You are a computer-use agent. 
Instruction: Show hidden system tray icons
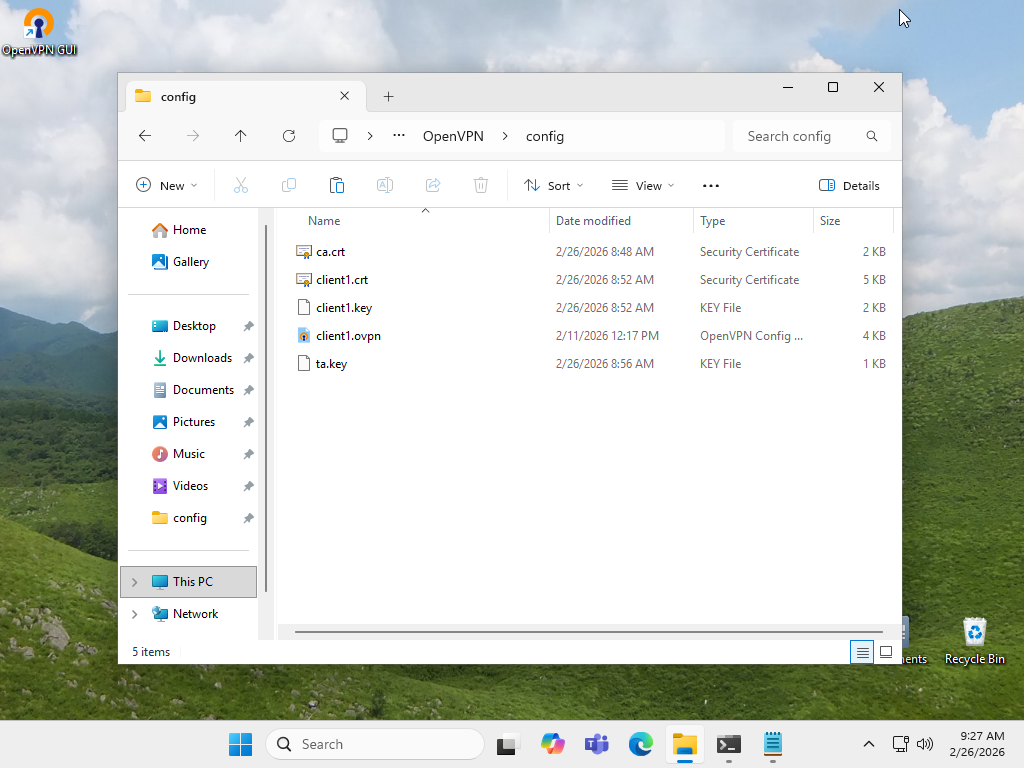(869, 744)
